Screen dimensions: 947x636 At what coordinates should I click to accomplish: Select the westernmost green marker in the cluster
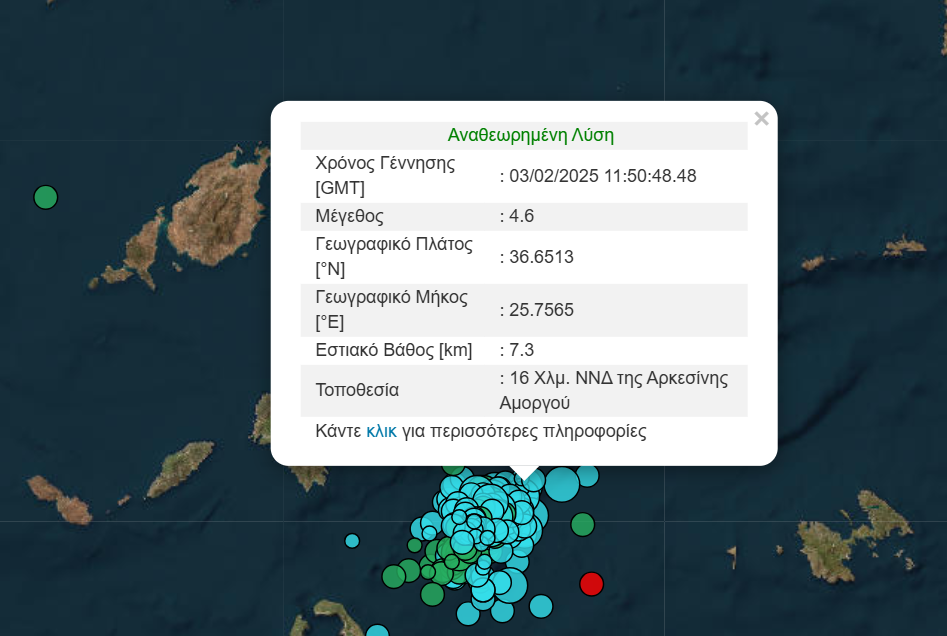394,576
